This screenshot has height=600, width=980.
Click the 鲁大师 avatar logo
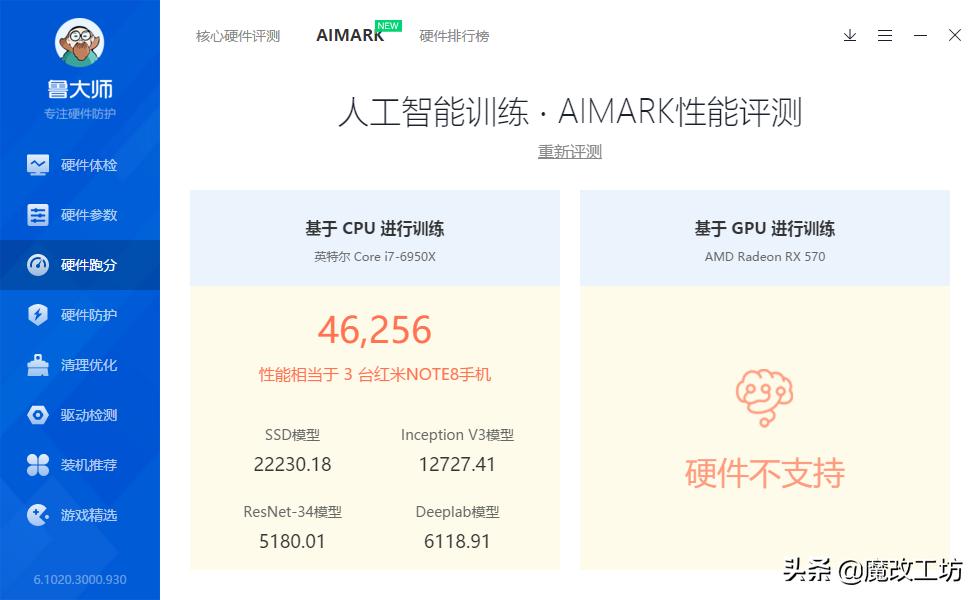[80, 44]
